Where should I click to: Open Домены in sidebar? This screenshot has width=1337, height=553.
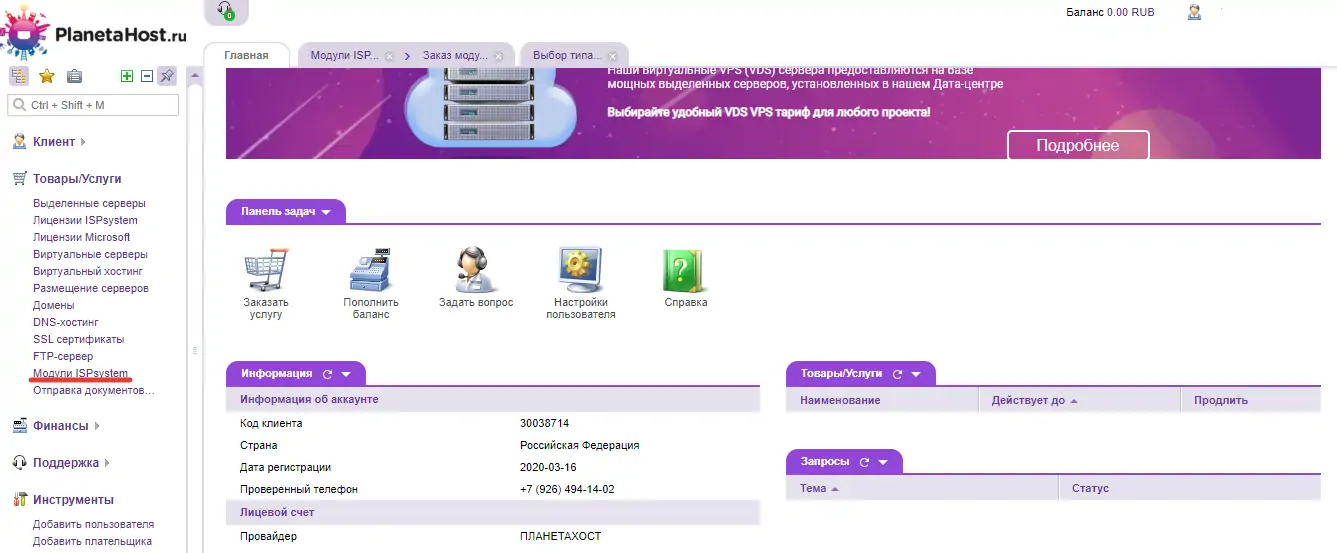[53, 305]
